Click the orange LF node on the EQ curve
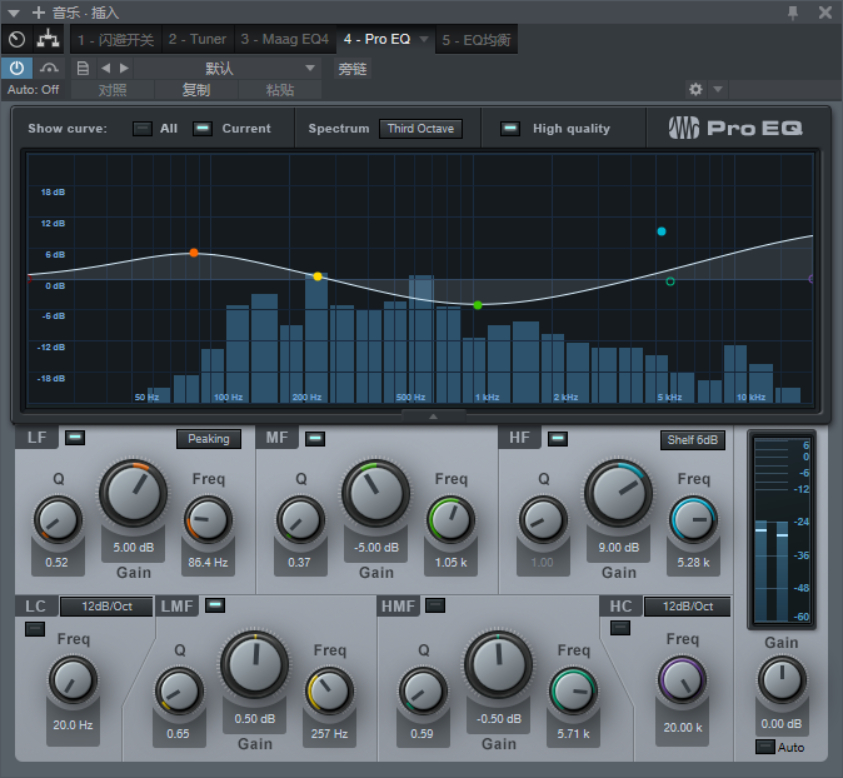The width and height of the screenshot is (843, 778). [x=194, y=253]
